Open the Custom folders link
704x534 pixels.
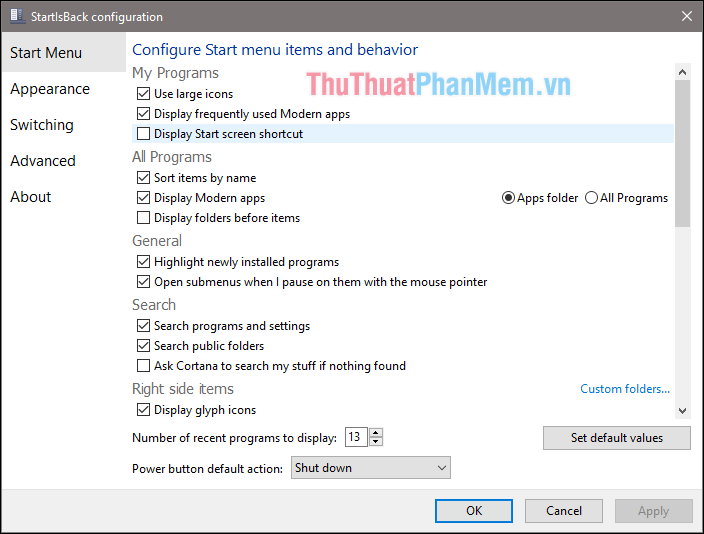tap(625, 389)
